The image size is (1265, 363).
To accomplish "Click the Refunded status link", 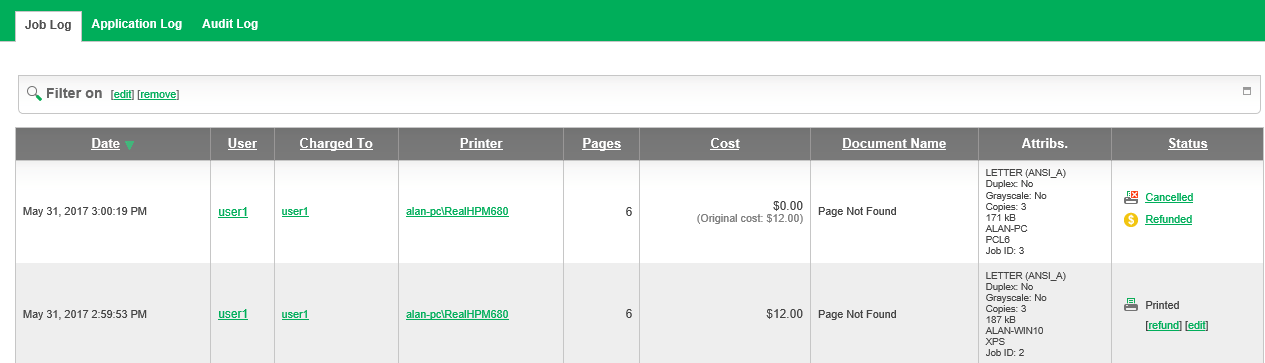I will [1168, 220].
